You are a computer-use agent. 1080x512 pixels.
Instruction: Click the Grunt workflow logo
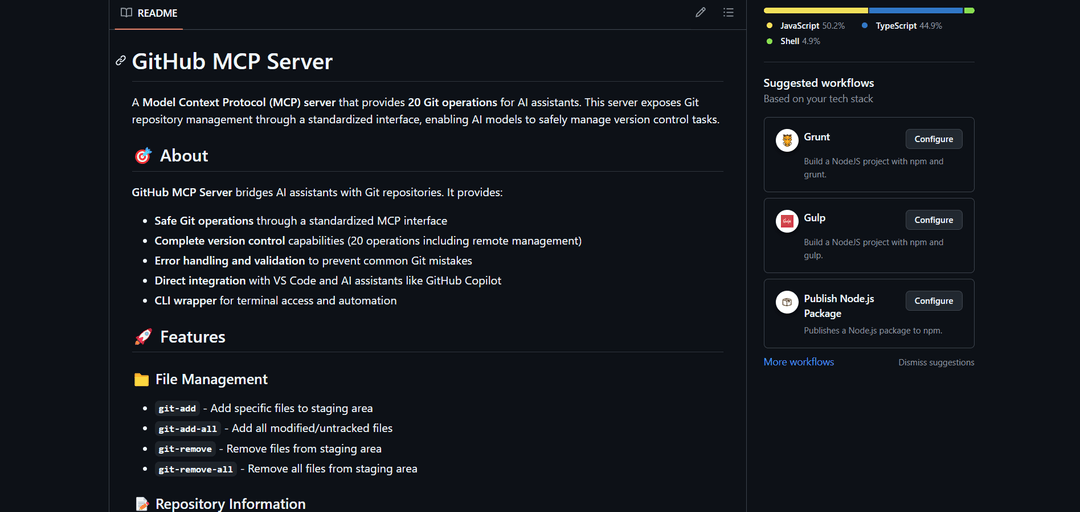(x=787, y=140)
